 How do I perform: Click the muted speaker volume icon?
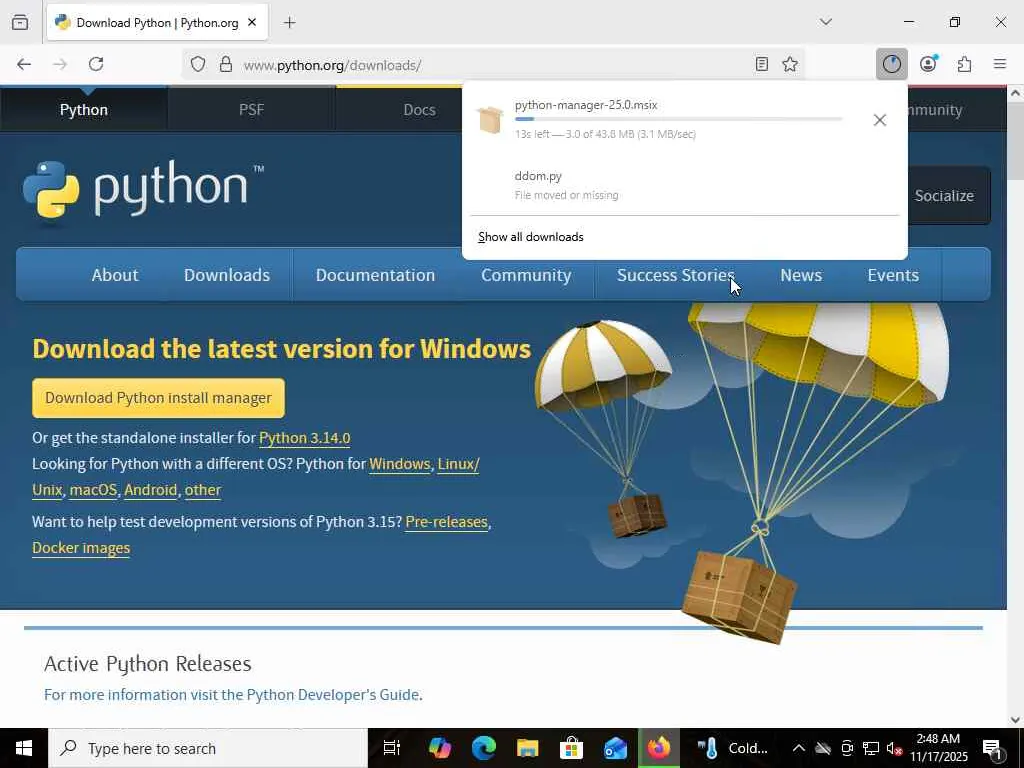[x=894, y=748]
